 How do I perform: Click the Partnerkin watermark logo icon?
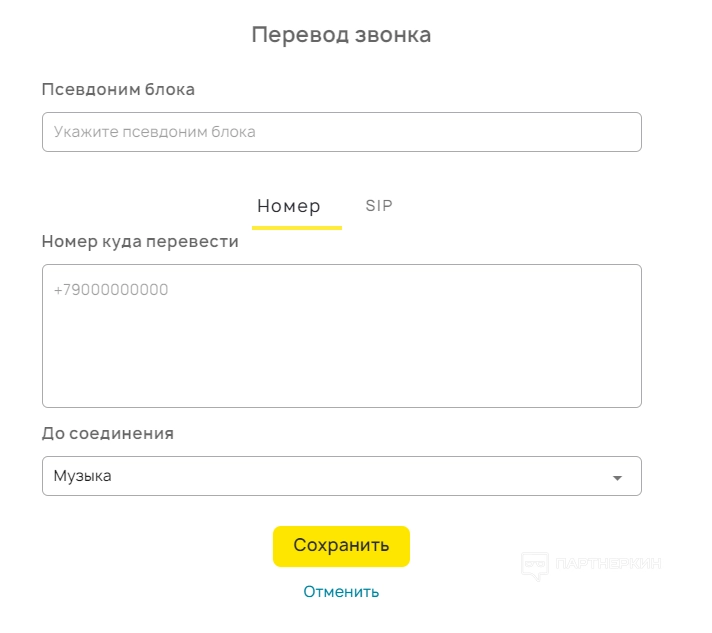click(x=535, y=566)
